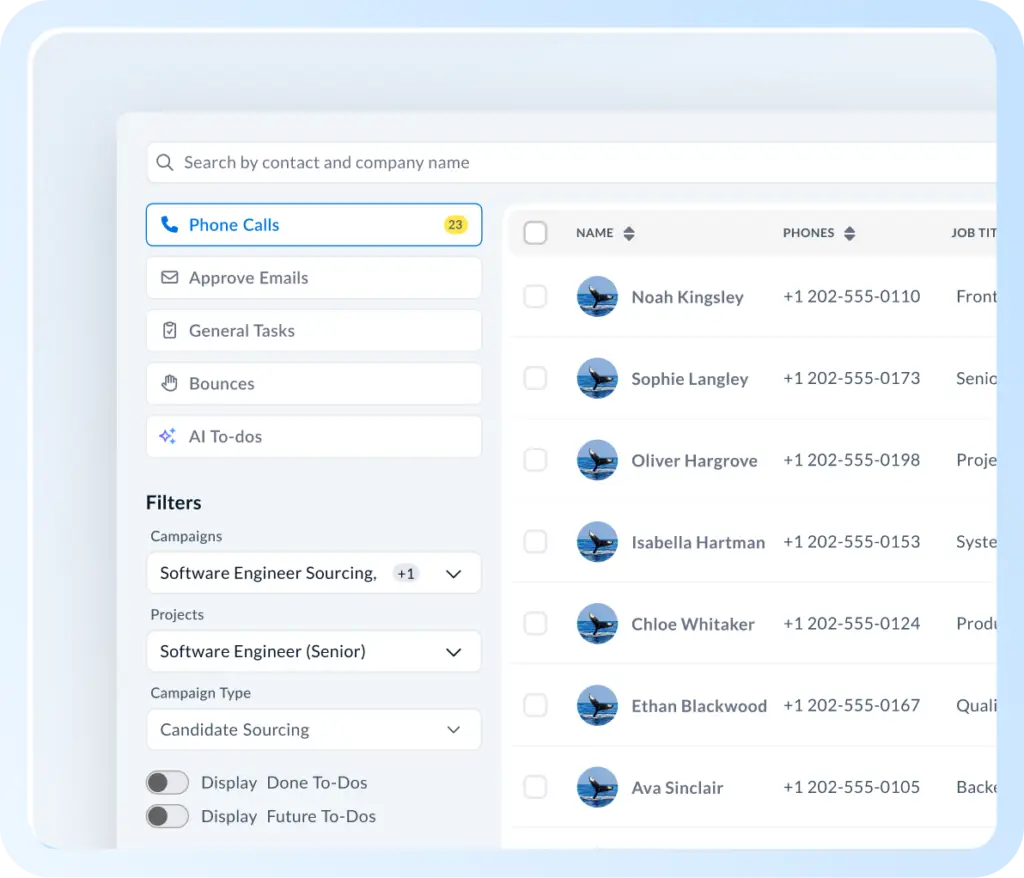The image size is (1024, 878).
Task: Open Noah Kingsley's contact name
Action: 687,297
